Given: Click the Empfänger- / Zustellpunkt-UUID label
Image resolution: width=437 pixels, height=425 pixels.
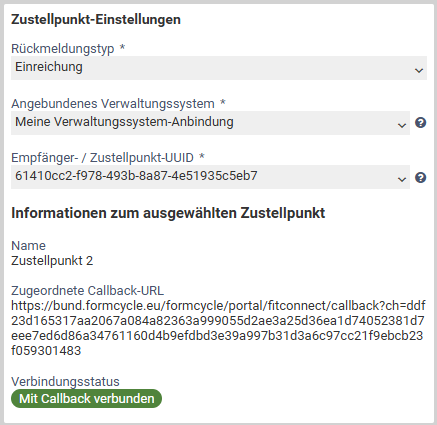Looking at the screenshot, I should click(x=102, y=158).
